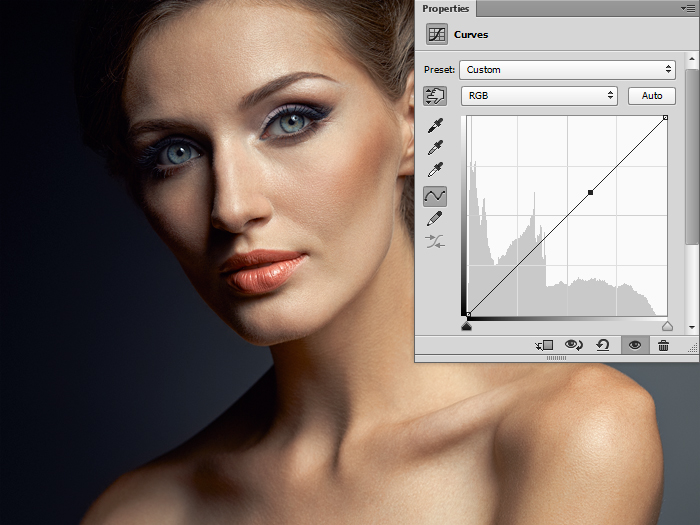Screen dimensions: 700x525
Task: Open the Preset dropdown showing Custom
Action: tap(567, 70)
